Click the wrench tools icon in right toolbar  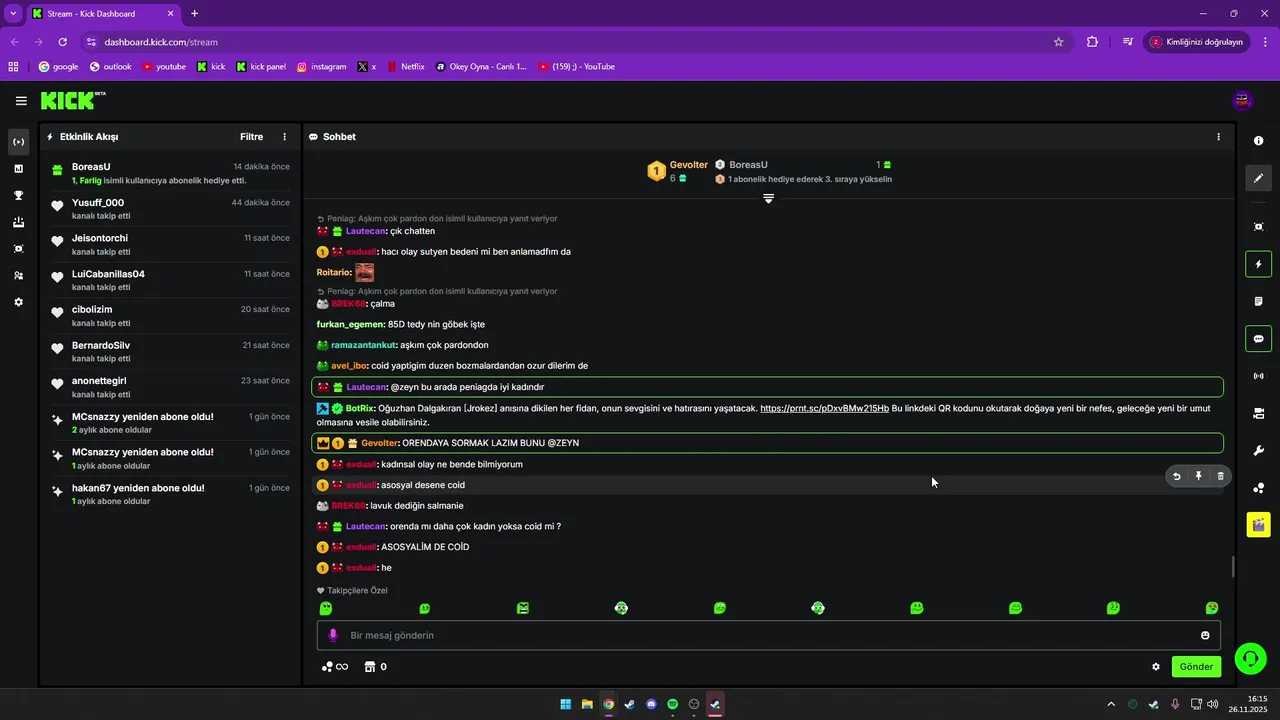[1258, 450]
